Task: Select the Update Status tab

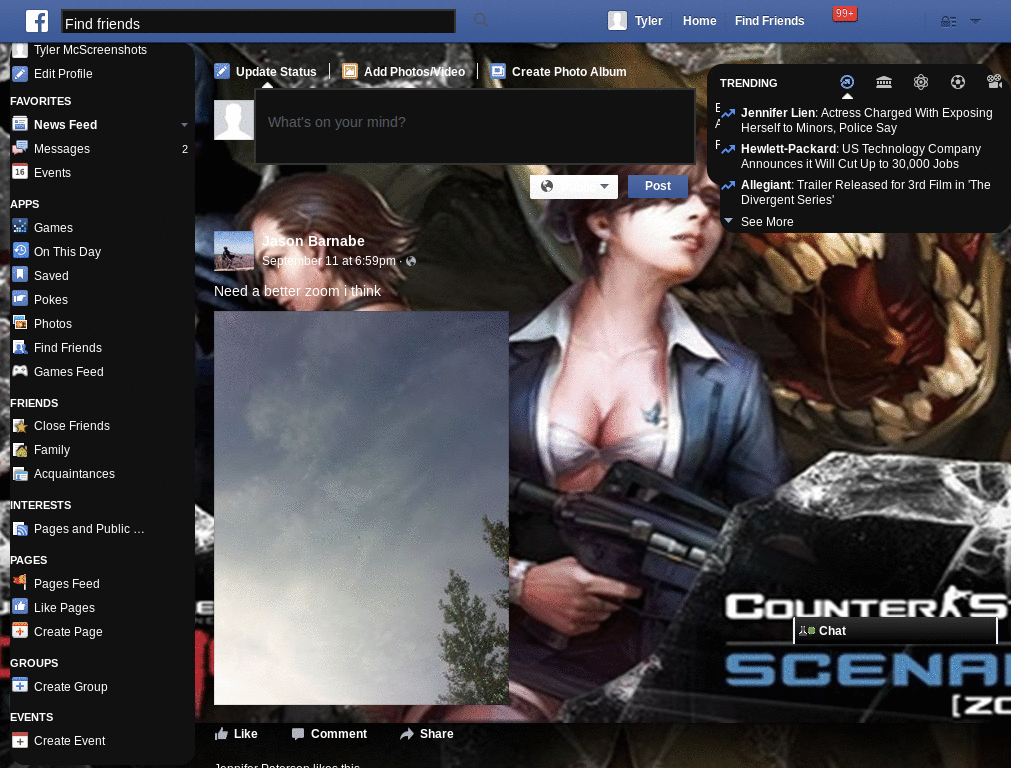Action: click(266, 72)
